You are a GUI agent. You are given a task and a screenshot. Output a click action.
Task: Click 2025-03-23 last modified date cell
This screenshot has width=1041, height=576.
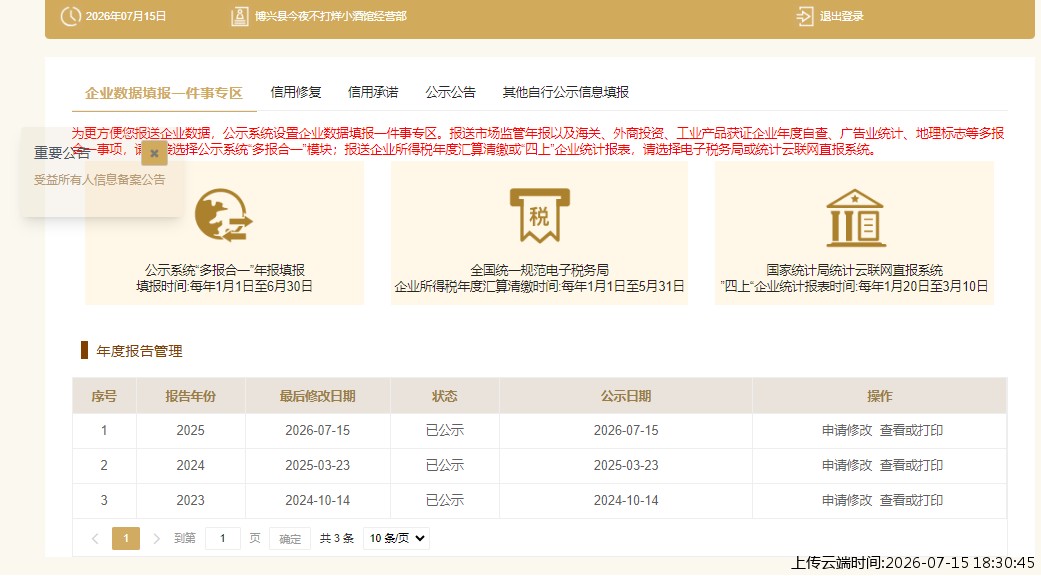pos(317,466)
